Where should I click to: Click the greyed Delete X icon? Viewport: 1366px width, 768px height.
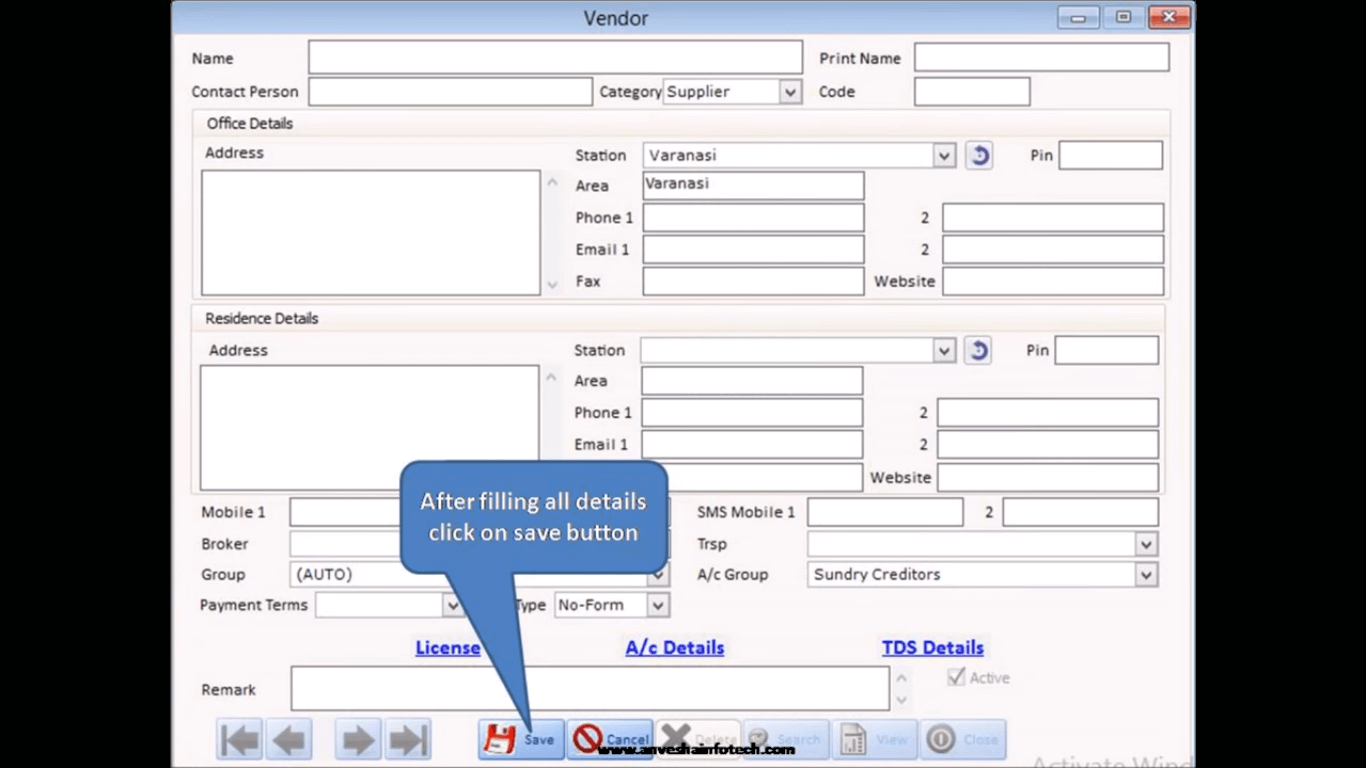[676, 739]
